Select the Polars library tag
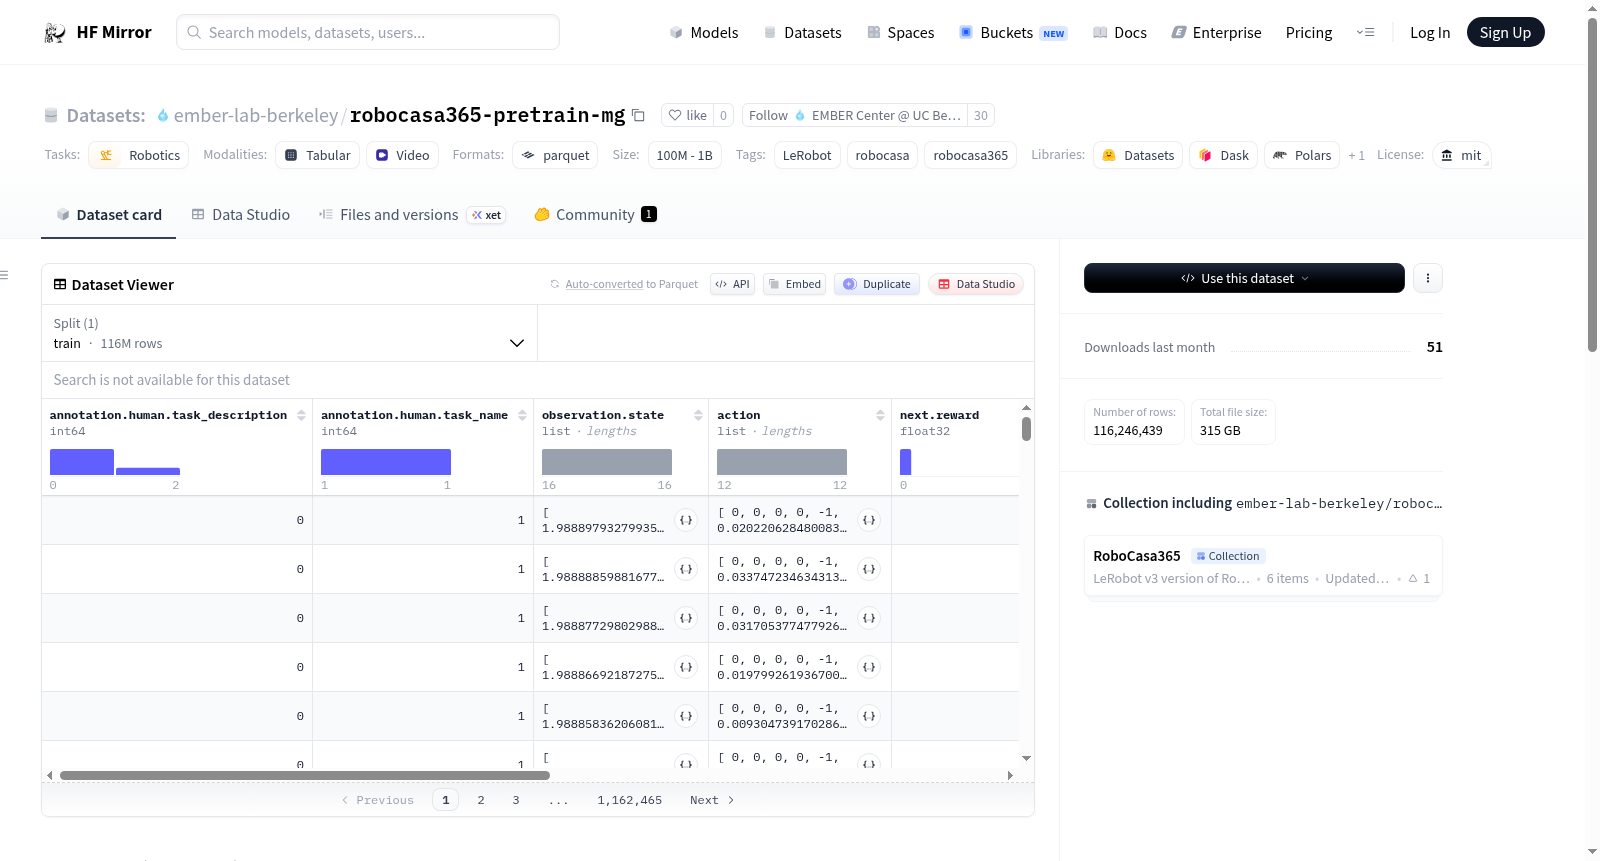 click(x=1302, y=155)
